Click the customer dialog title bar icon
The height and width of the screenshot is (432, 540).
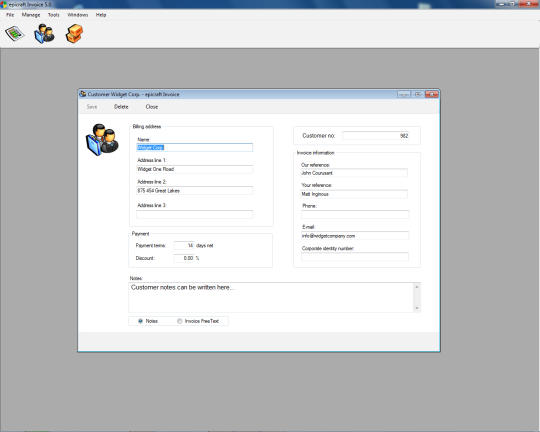[x=83, y=94]
